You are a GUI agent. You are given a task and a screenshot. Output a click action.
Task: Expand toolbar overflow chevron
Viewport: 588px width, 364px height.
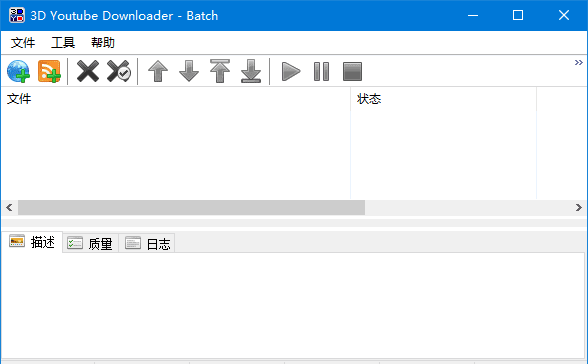579,63
